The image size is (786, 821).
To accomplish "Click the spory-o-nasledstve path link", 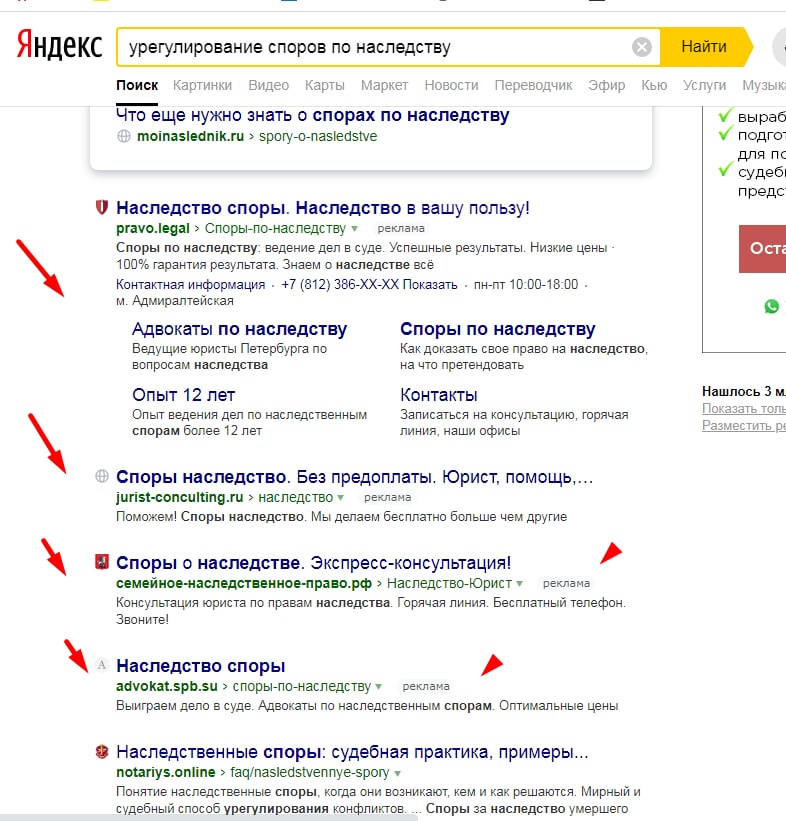I will click(318, 136).
